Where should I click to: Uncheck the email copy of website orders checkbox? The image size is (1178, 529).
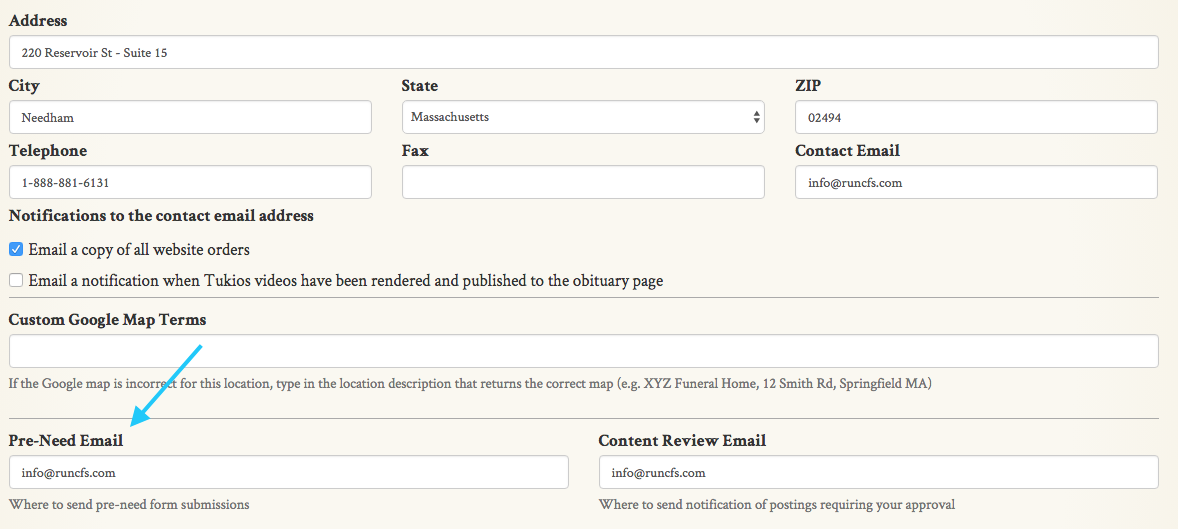[16, 249]
